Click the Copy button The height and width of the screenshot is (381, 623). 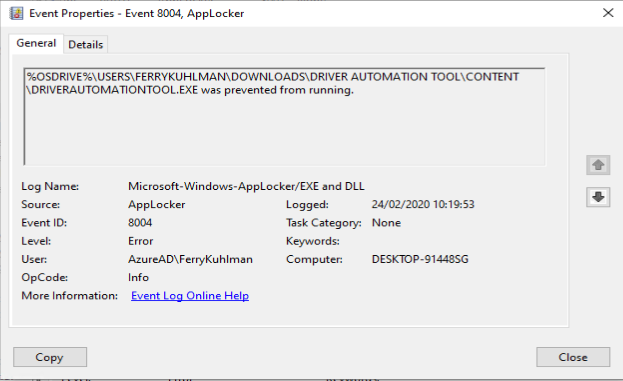point(50,357)
